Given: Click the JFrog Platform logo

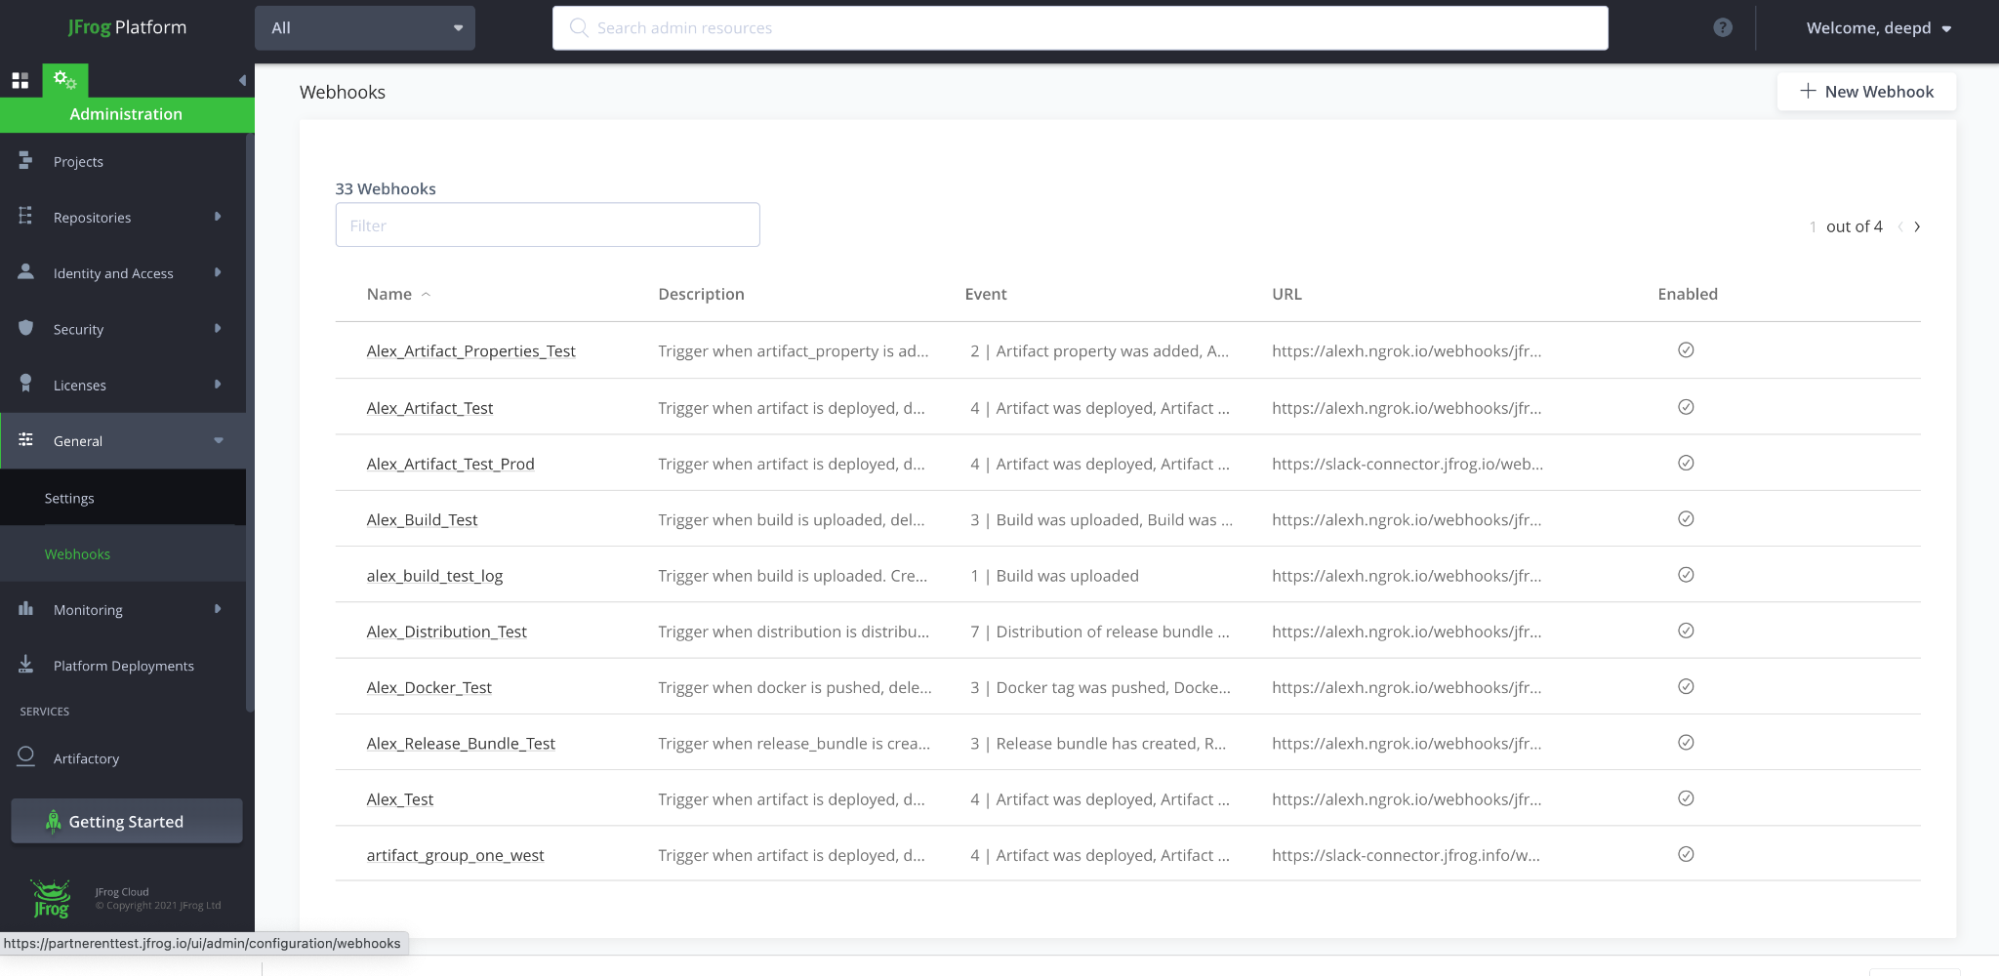Looking at the screenshot, I should point(127,27).
